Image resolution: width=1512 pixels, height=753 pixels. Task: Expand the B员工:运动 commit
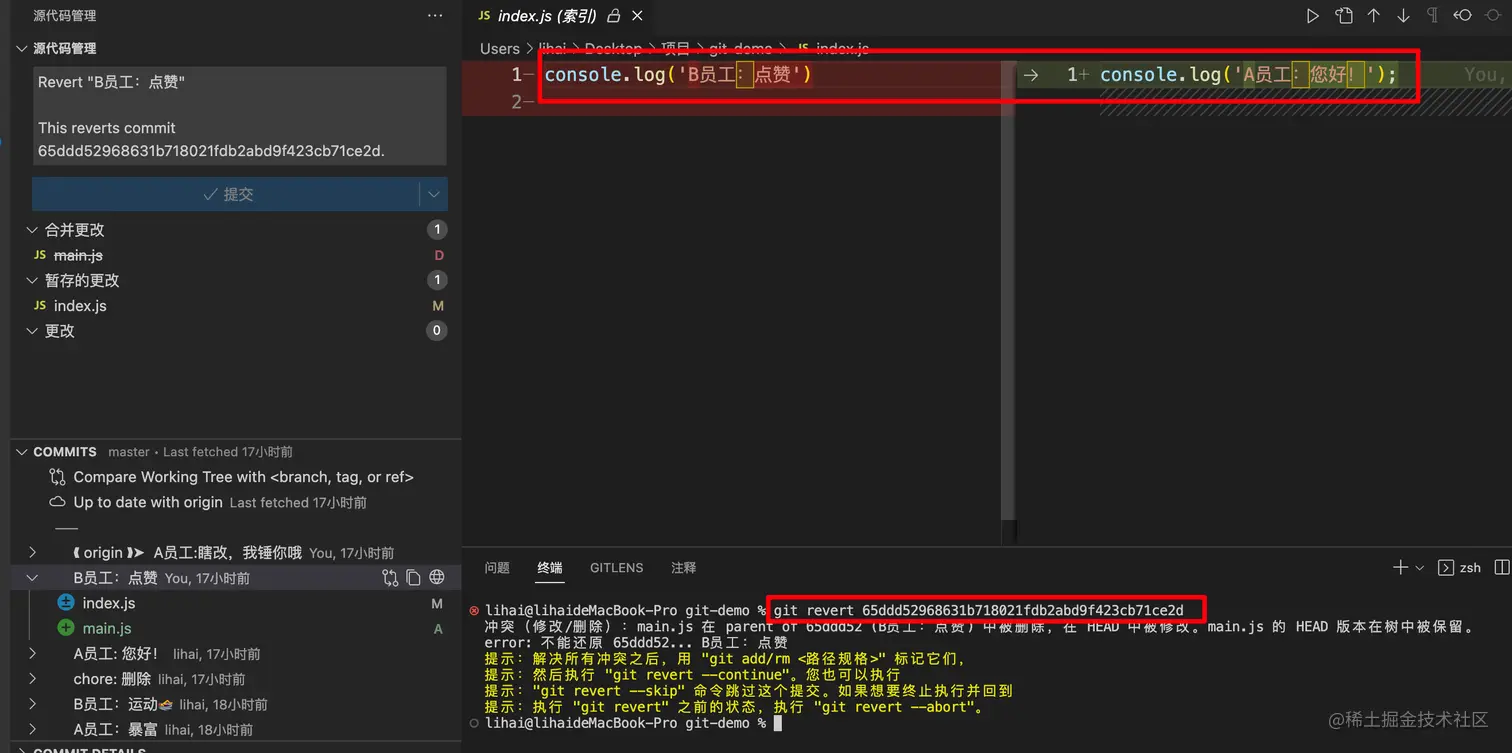[x=32, y=704]
